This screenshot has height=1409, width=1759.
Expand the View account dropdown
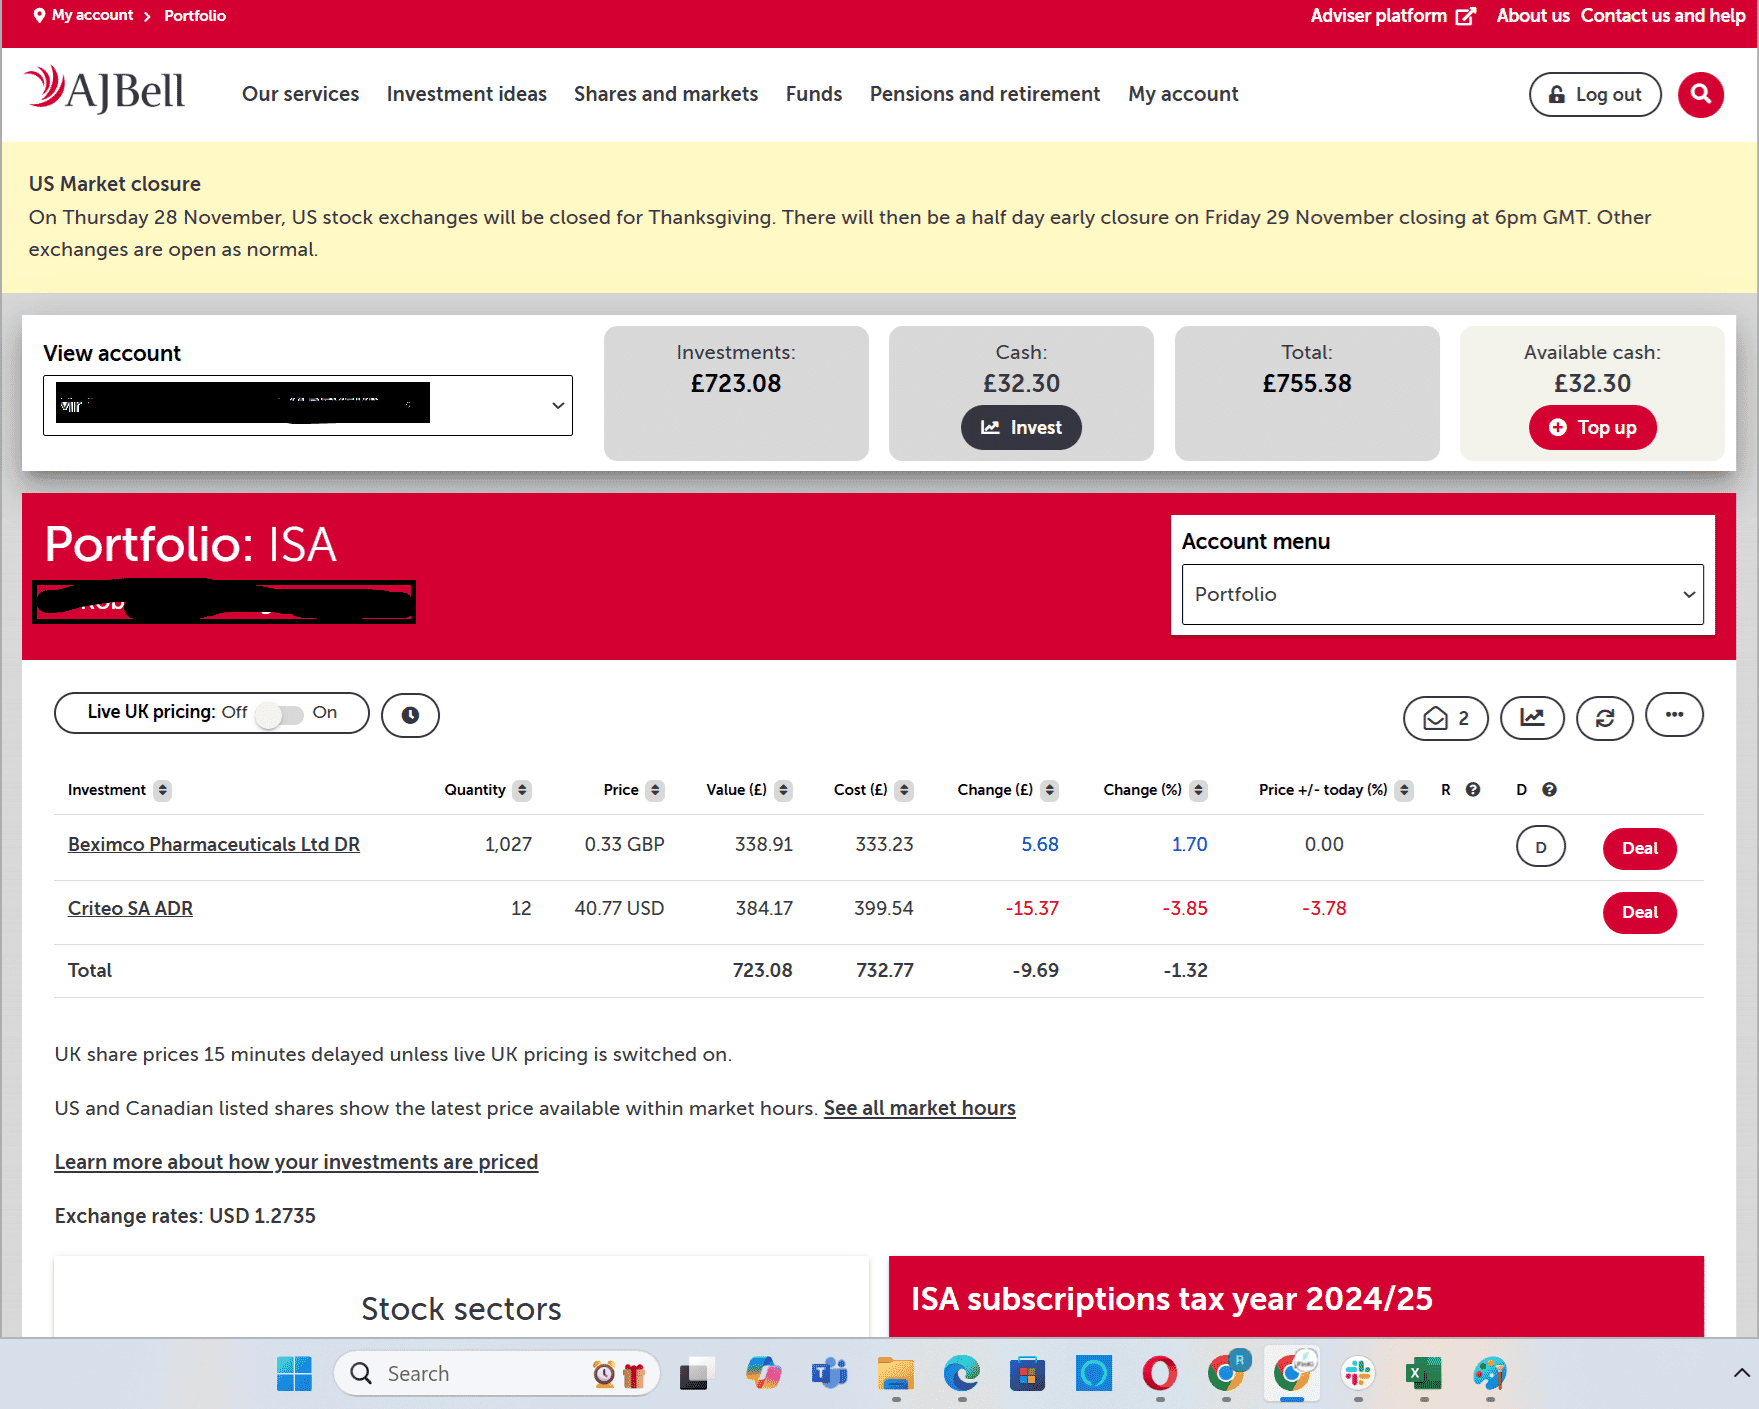pyautogui.click(x=308, y=405)
